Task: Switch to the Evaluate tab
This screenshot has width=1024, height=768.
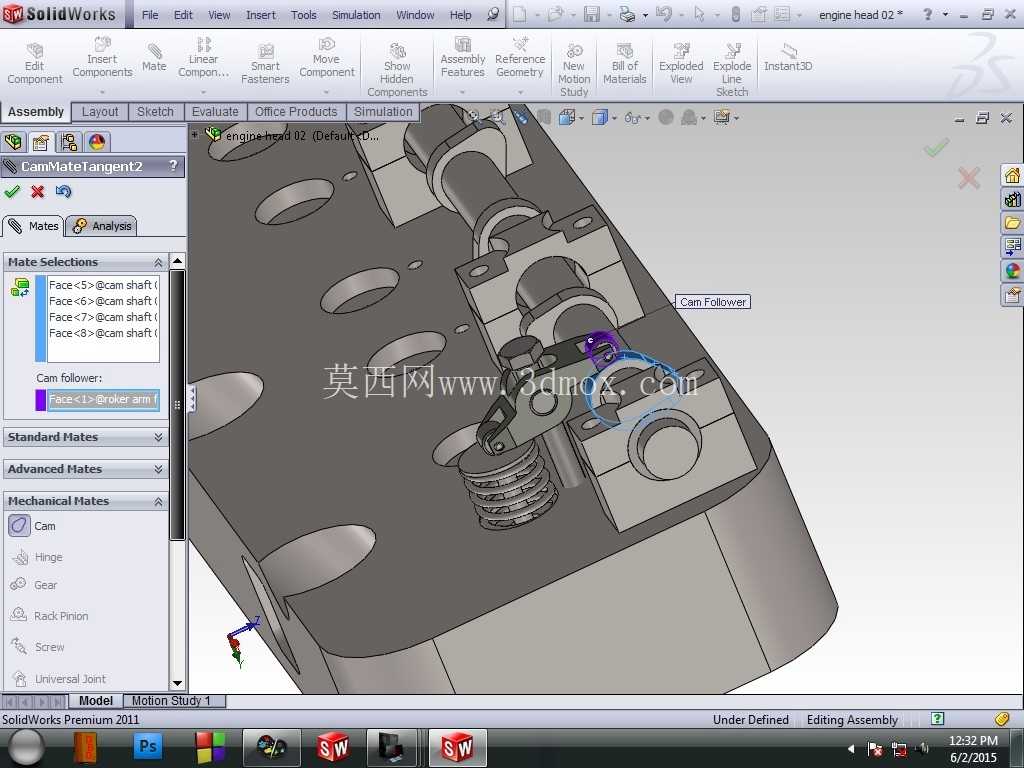Action: [215, 112]
